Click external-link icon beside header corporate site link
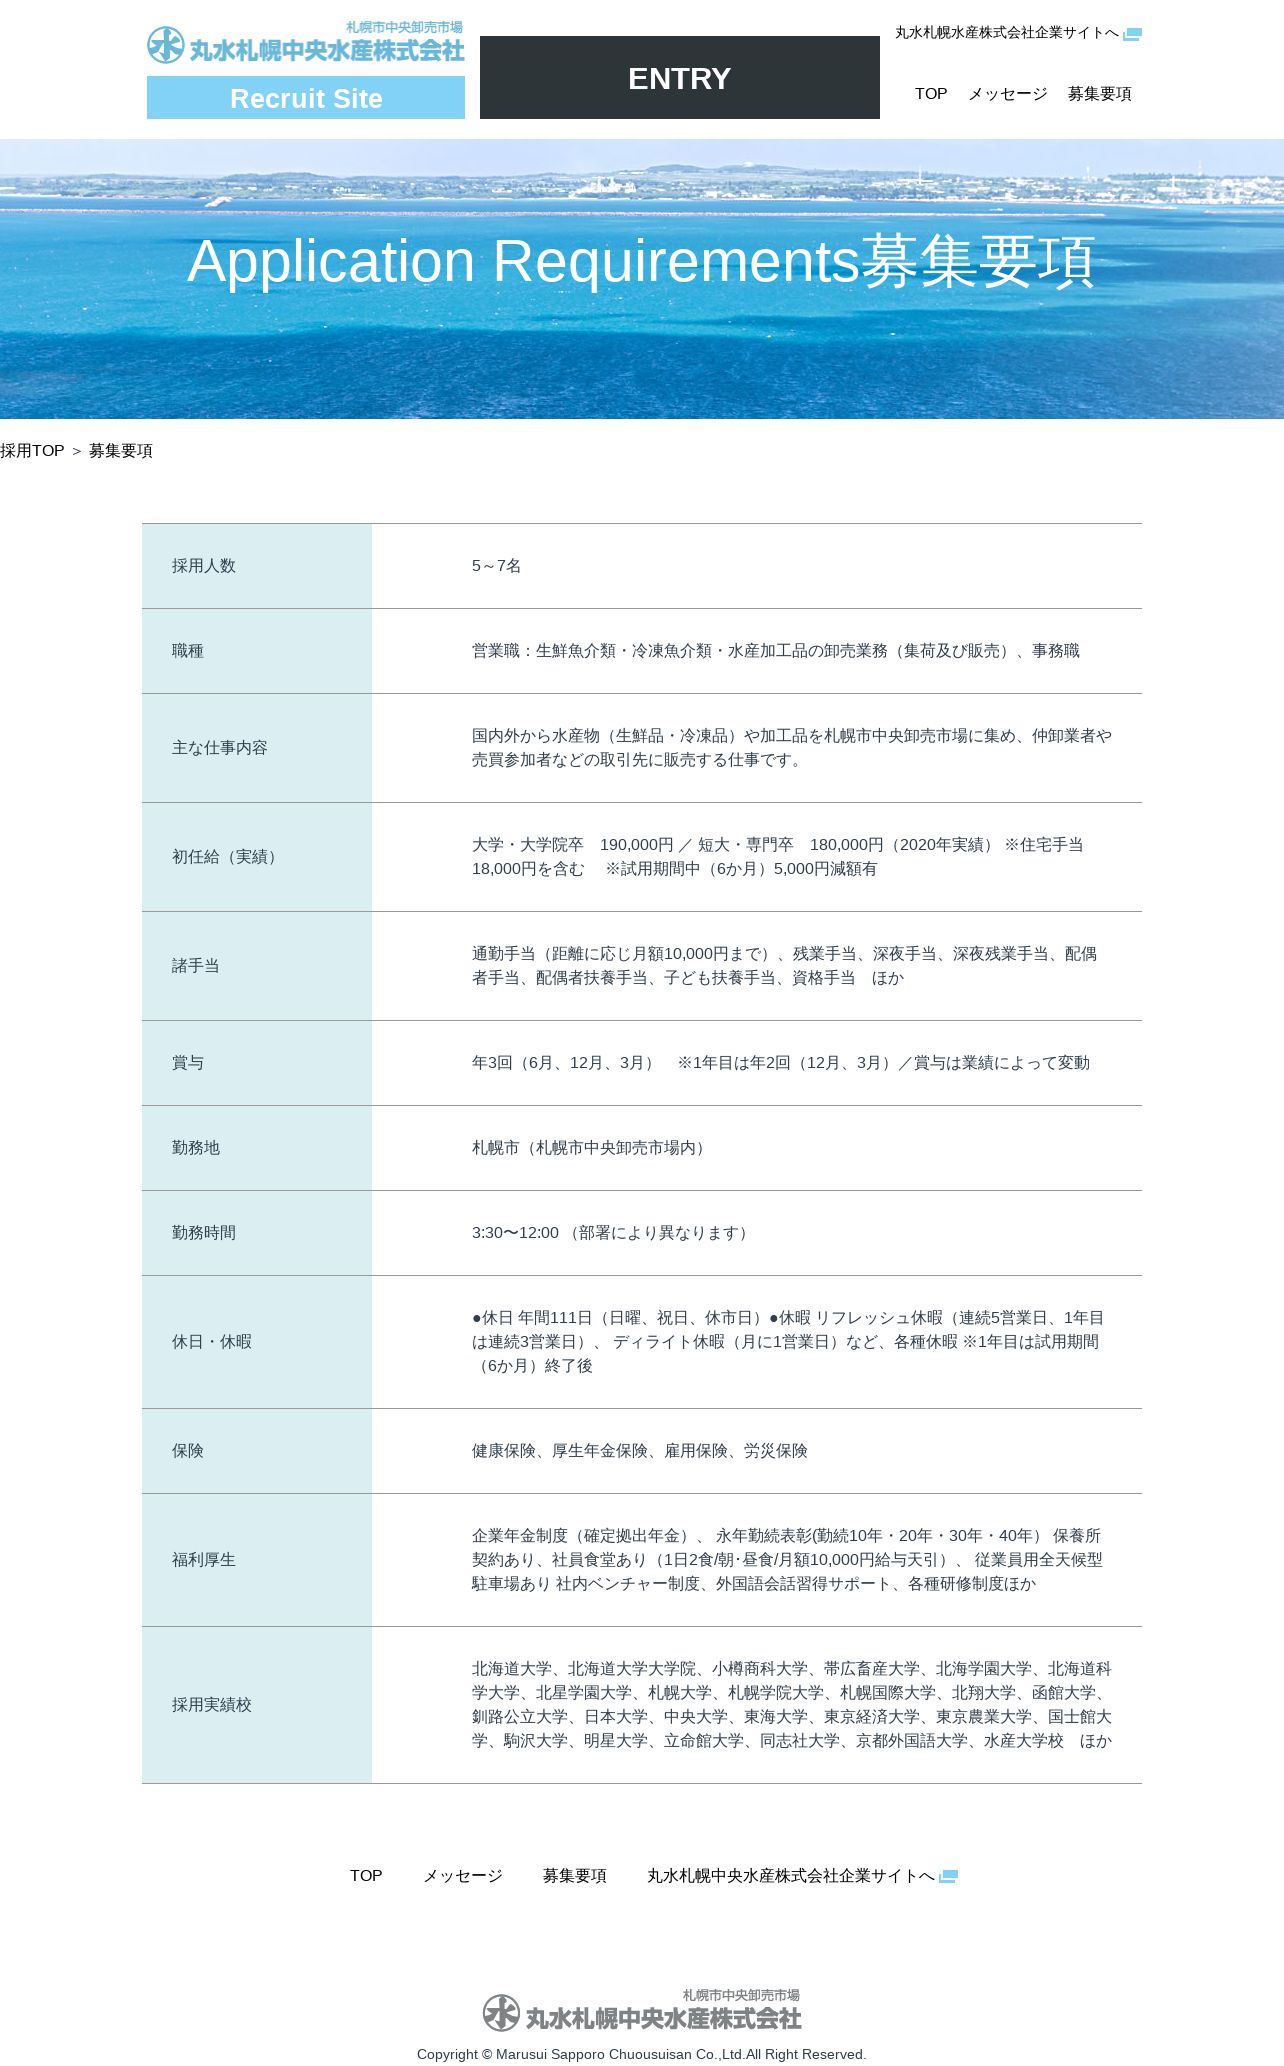Image resolution: width=1284 pixels, height=2066 pixels. [1132, 34]
